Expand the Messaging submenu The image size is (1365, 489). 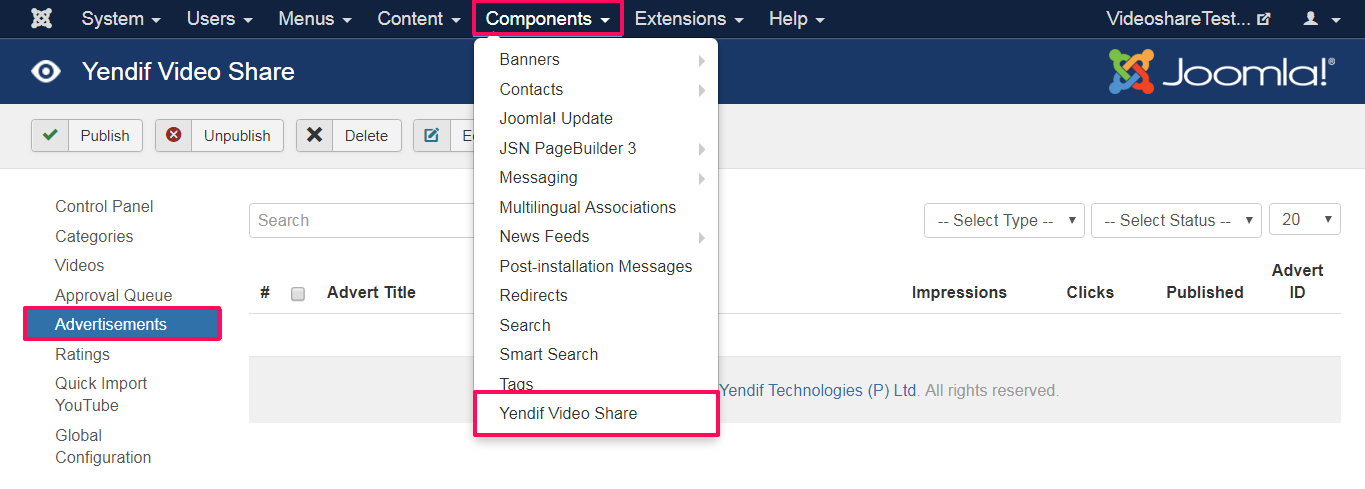[596, 177]
